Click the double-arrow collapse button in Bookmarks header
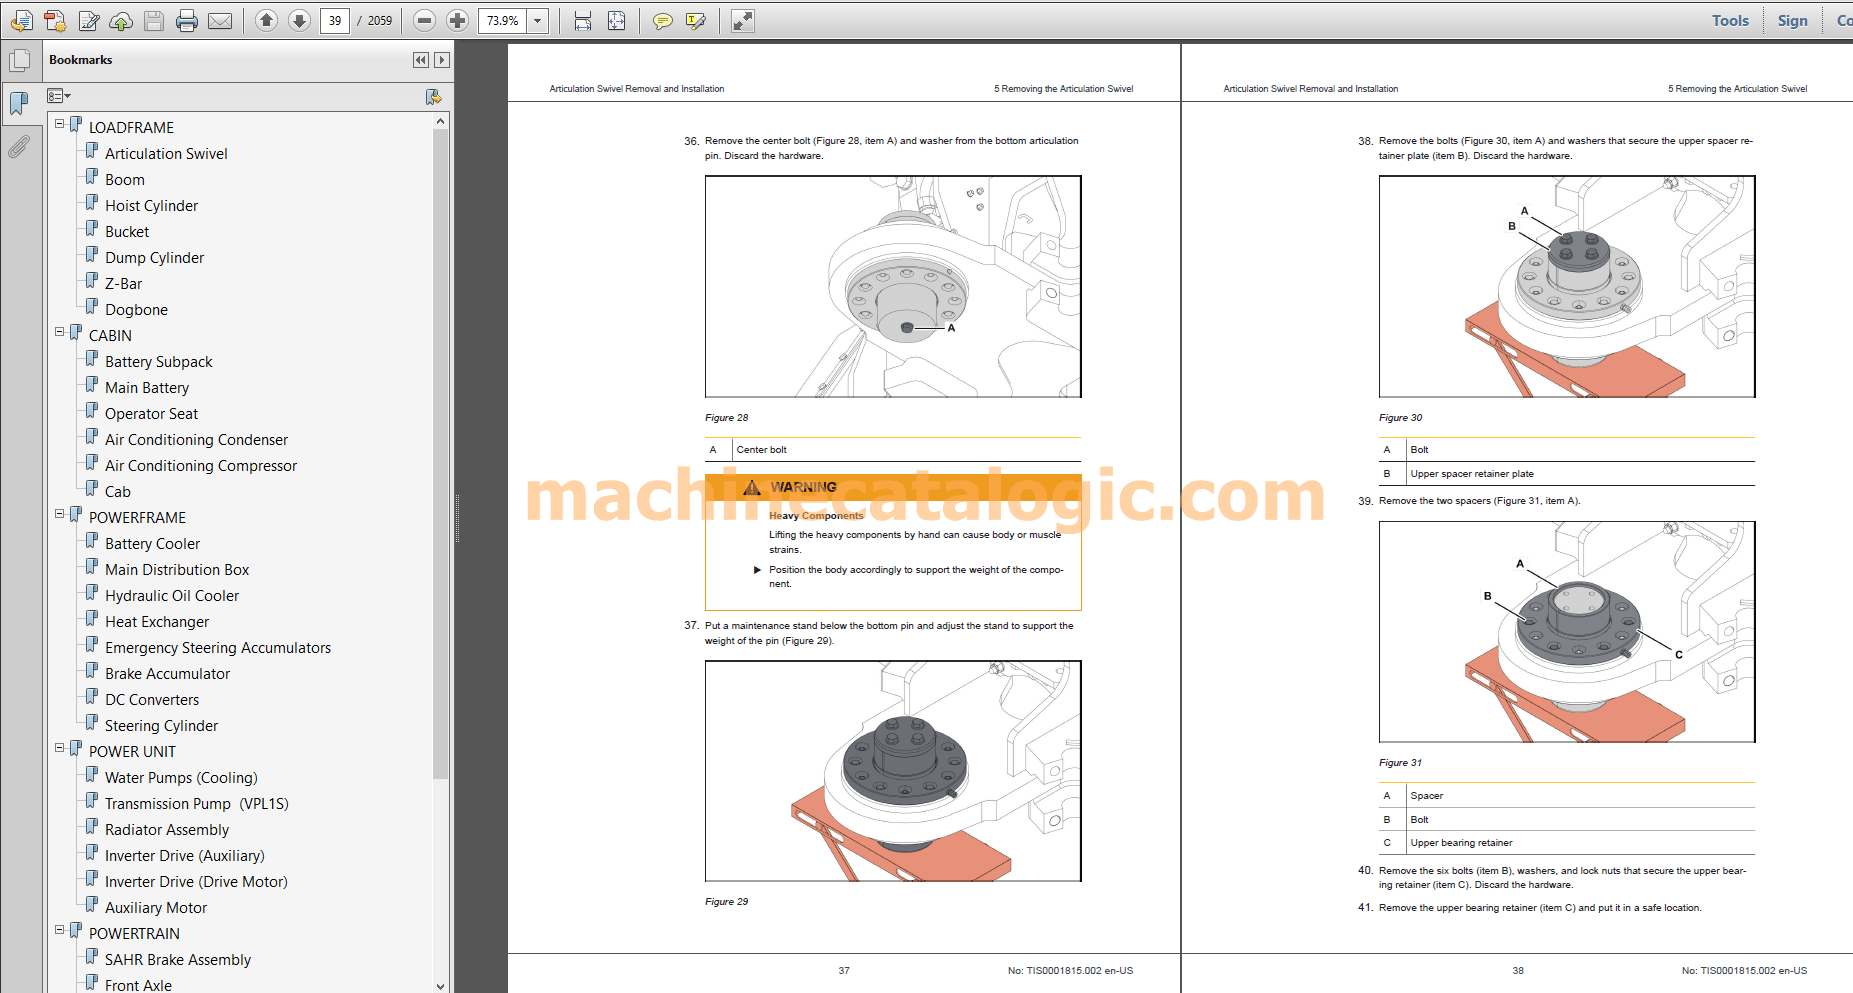 [x=421, y=60]
